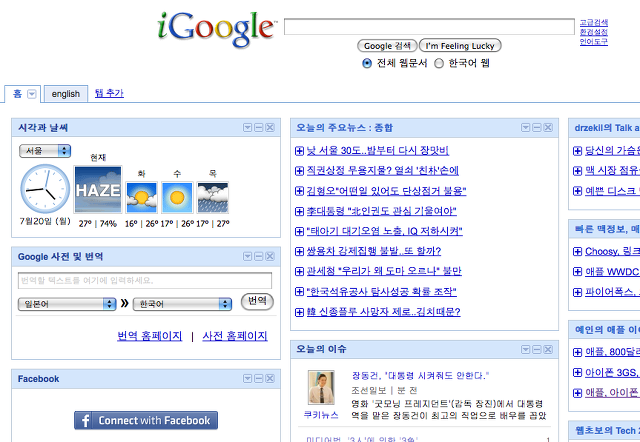This screenshot has width=640, height=442.
Task: Open the 서울 city dropdown
Action: pyautogui.click(x=45, y=151)
